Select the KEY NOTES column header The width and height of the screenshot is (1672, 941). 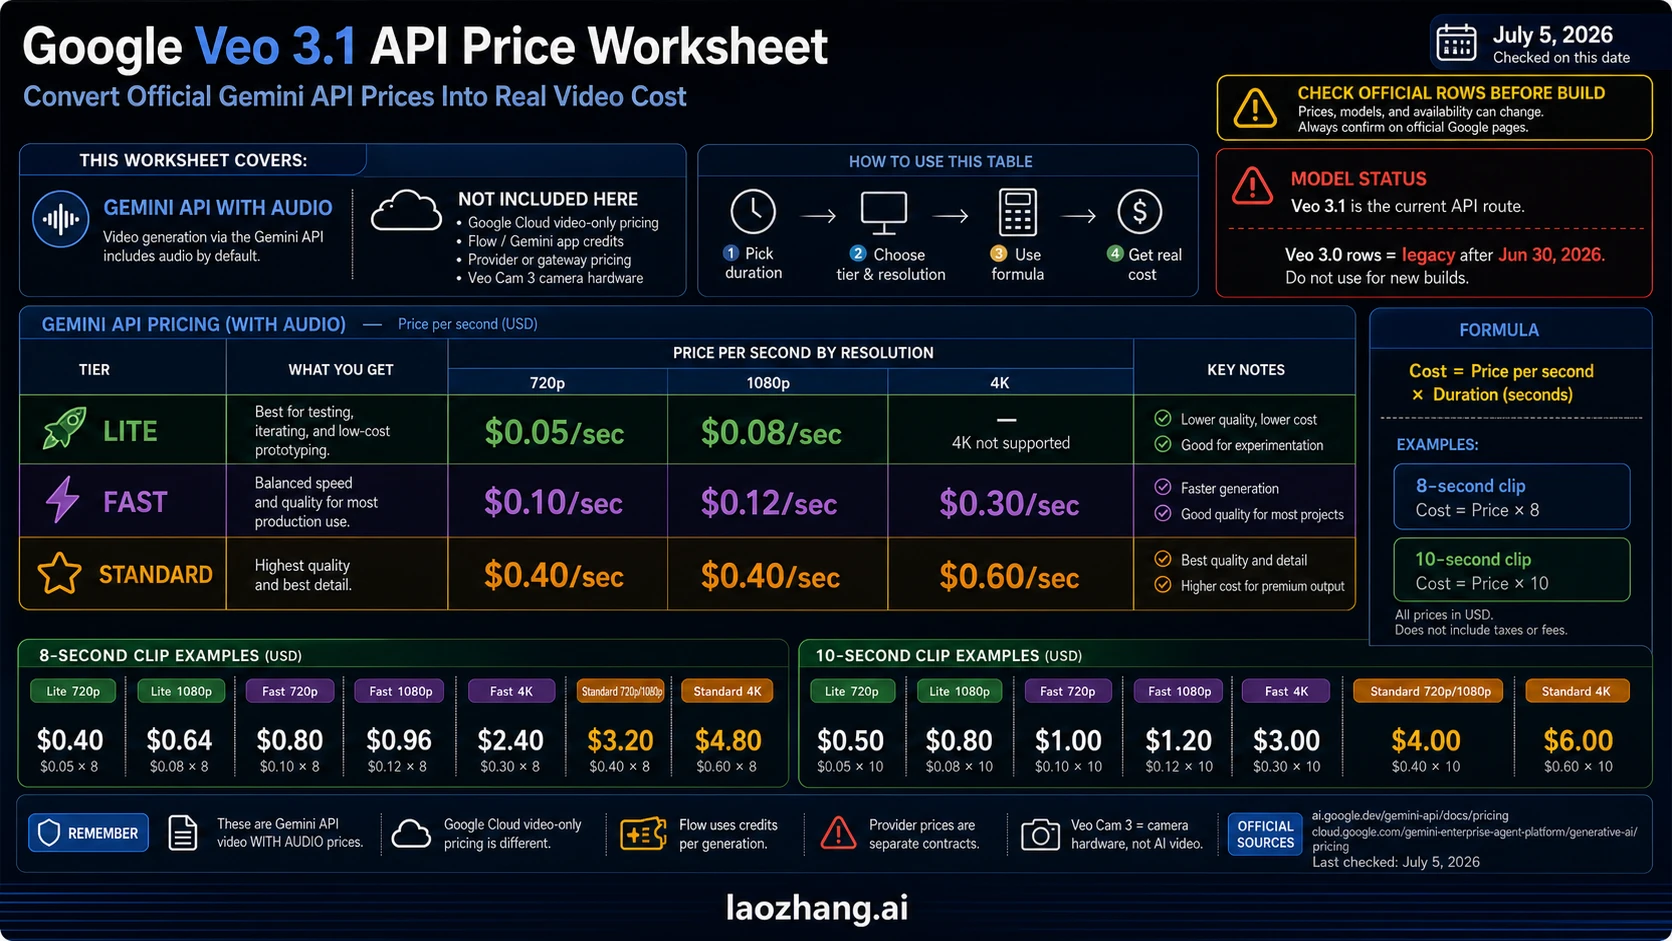[1246, 369]
